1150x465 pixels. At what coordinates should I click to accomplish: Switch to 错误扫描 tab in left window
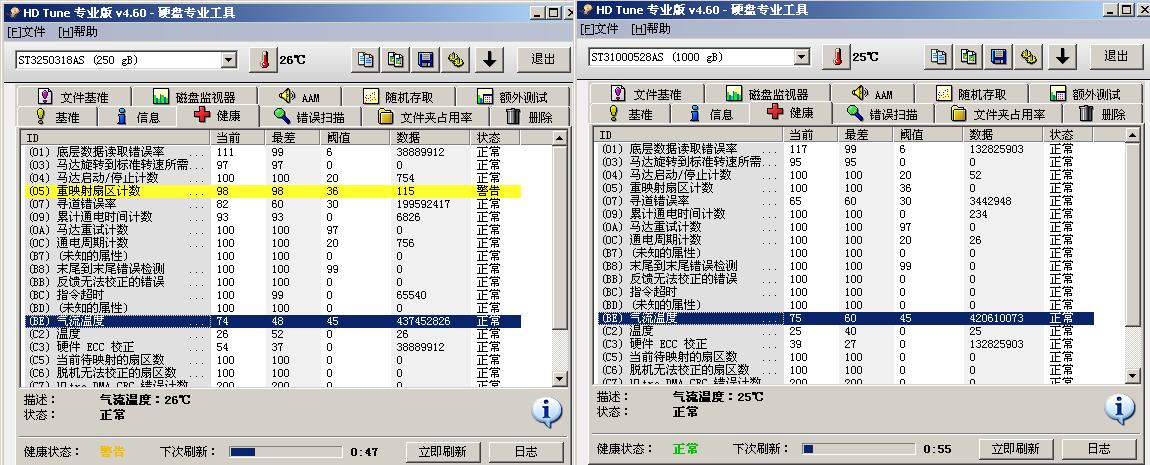click(x=310, y=117)
